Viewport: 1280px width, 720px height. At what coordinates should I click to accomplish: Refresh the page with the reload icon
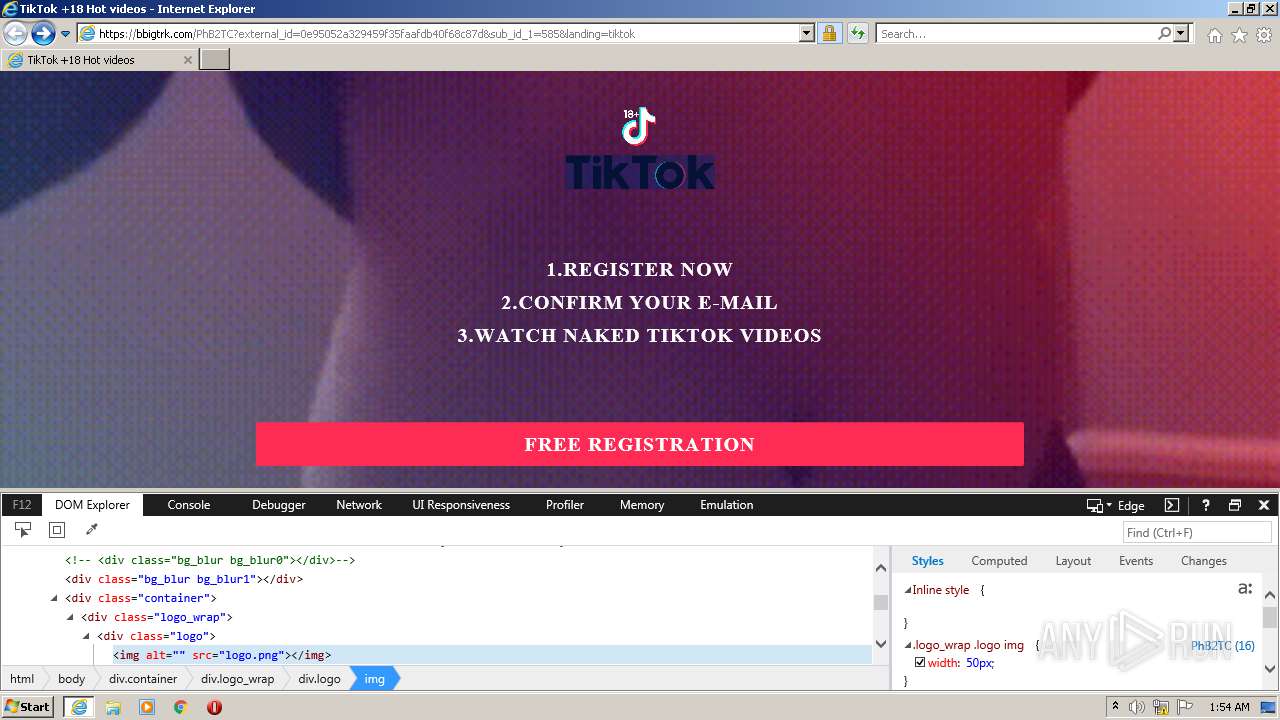pos(857,34)
